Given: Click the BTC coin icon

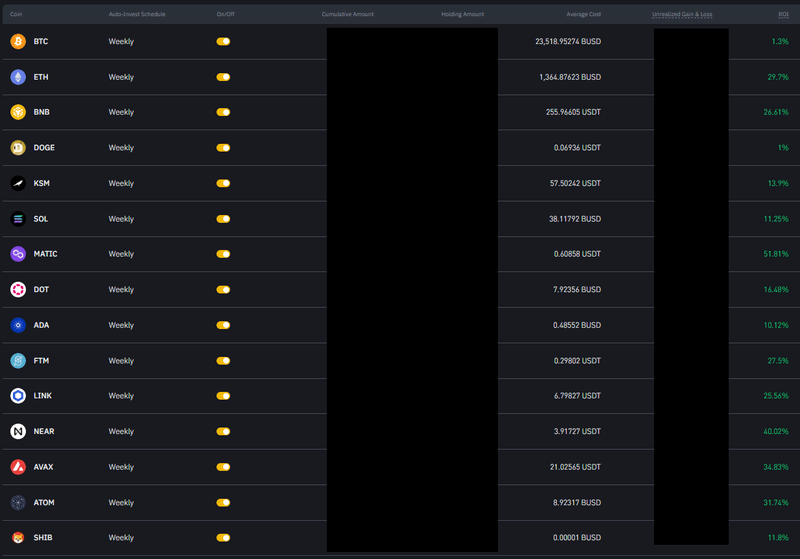Looking at the screenshot, I should coord(18,41).
